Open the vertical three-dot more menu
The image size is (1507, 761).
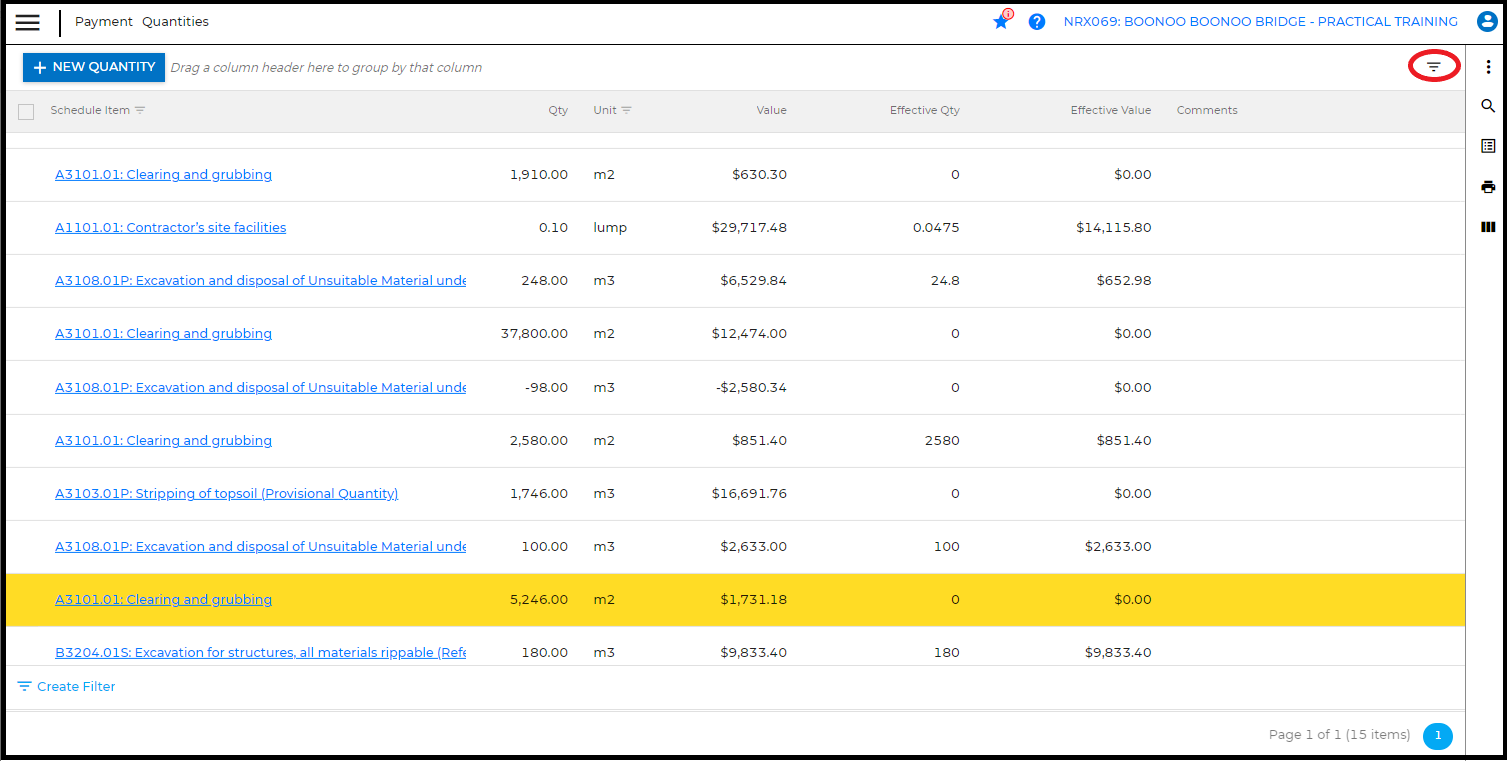(1488, 67)
